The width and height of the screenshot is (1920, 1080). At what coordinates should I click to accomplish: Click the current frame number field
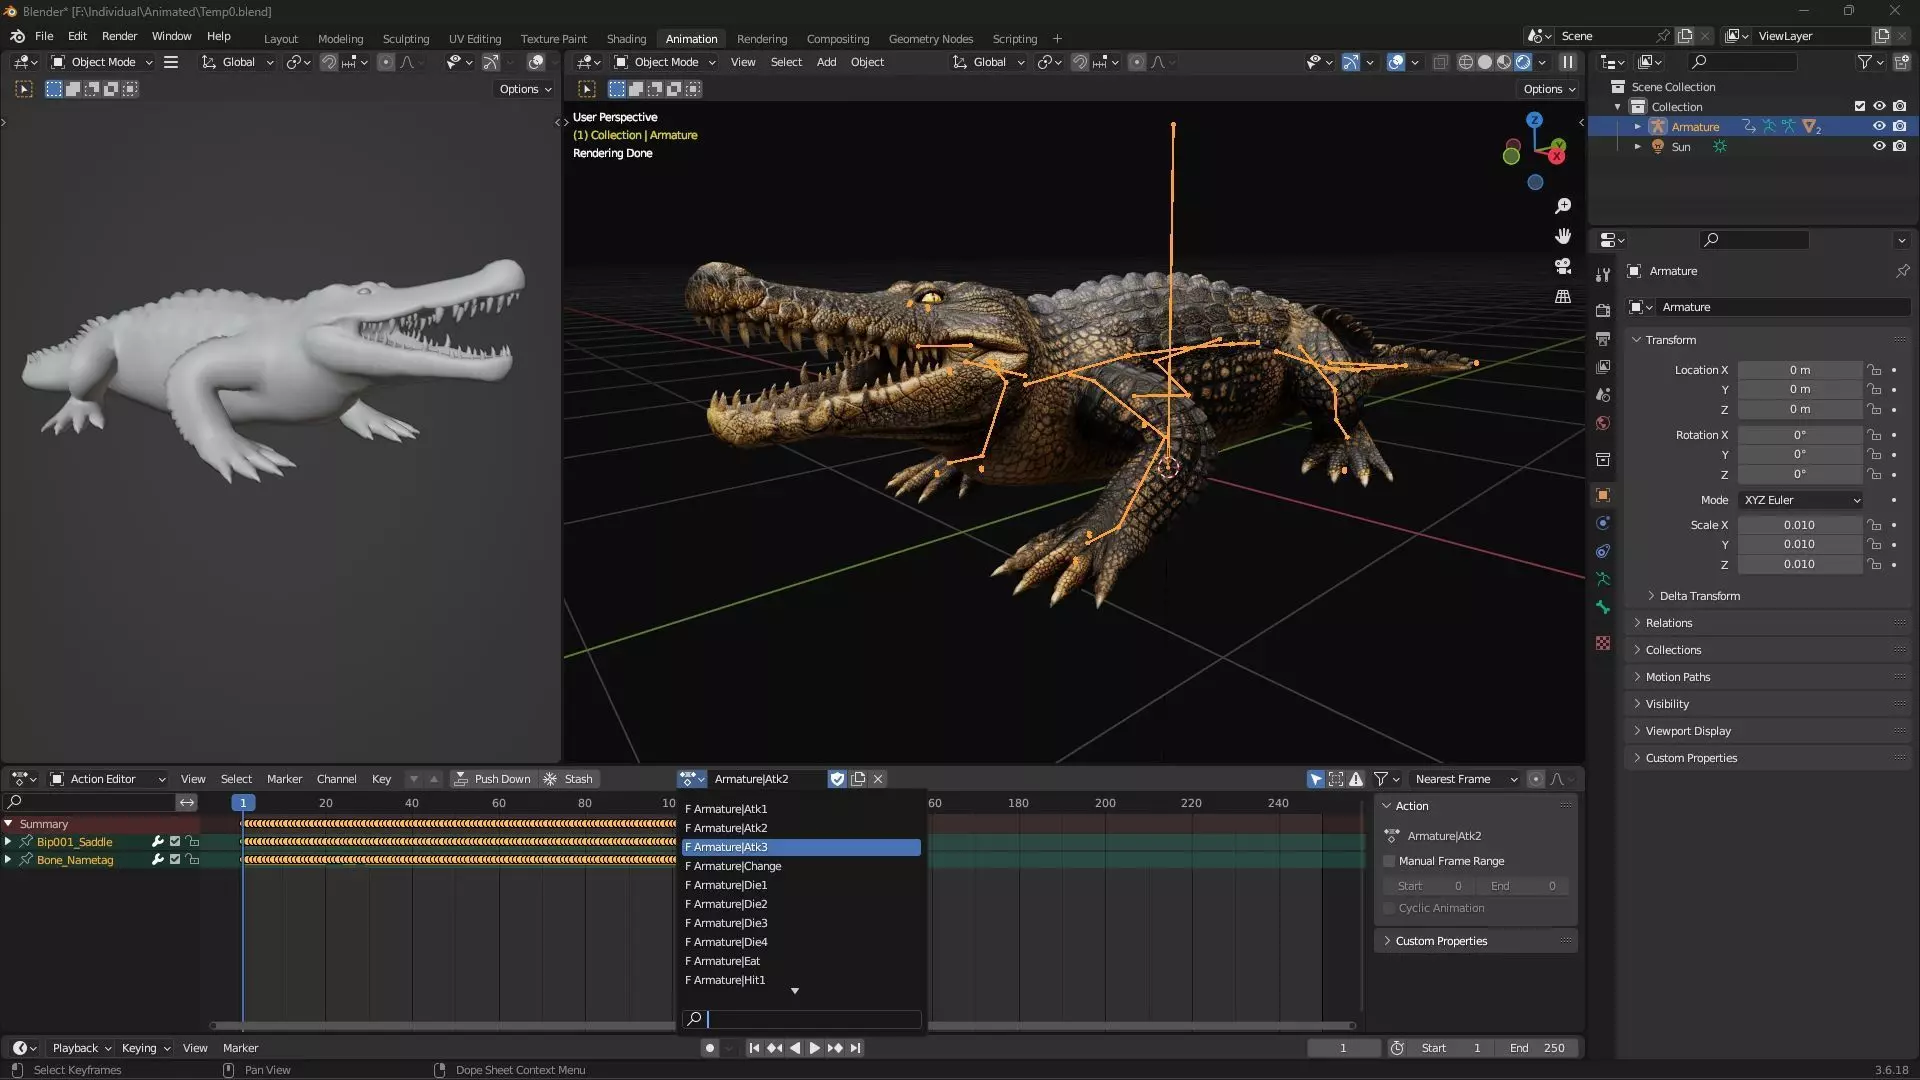[x=1343, y=1048]
